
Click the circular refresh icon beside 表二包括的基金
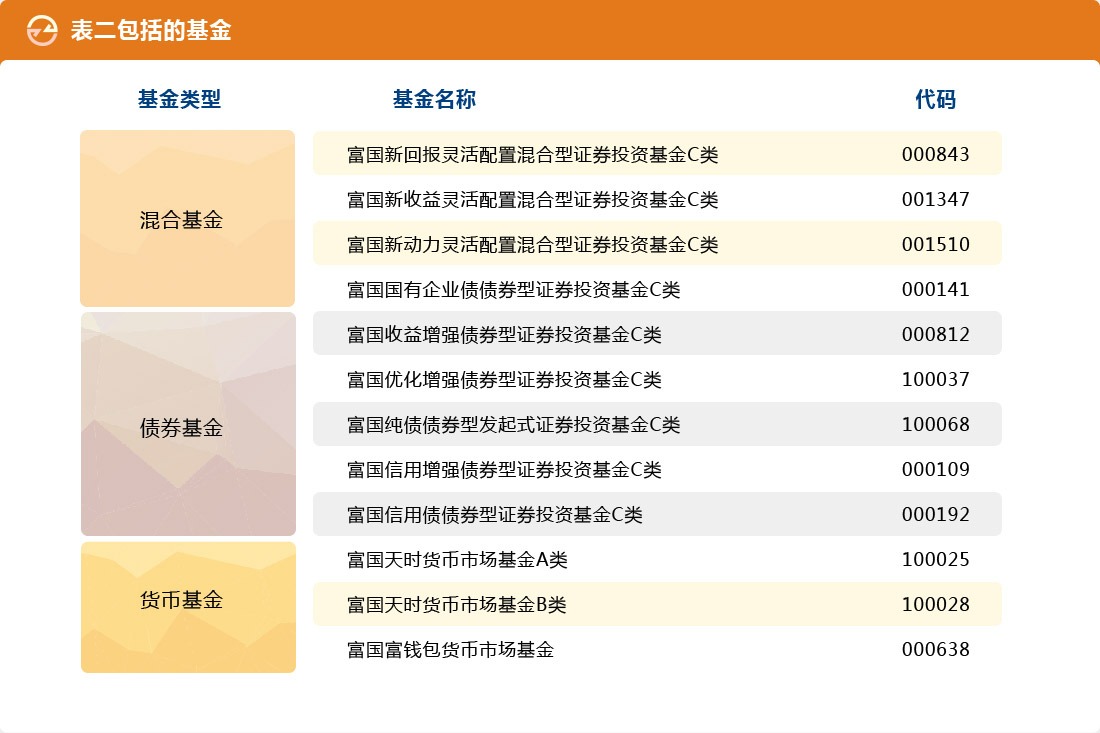coord(42,30)
